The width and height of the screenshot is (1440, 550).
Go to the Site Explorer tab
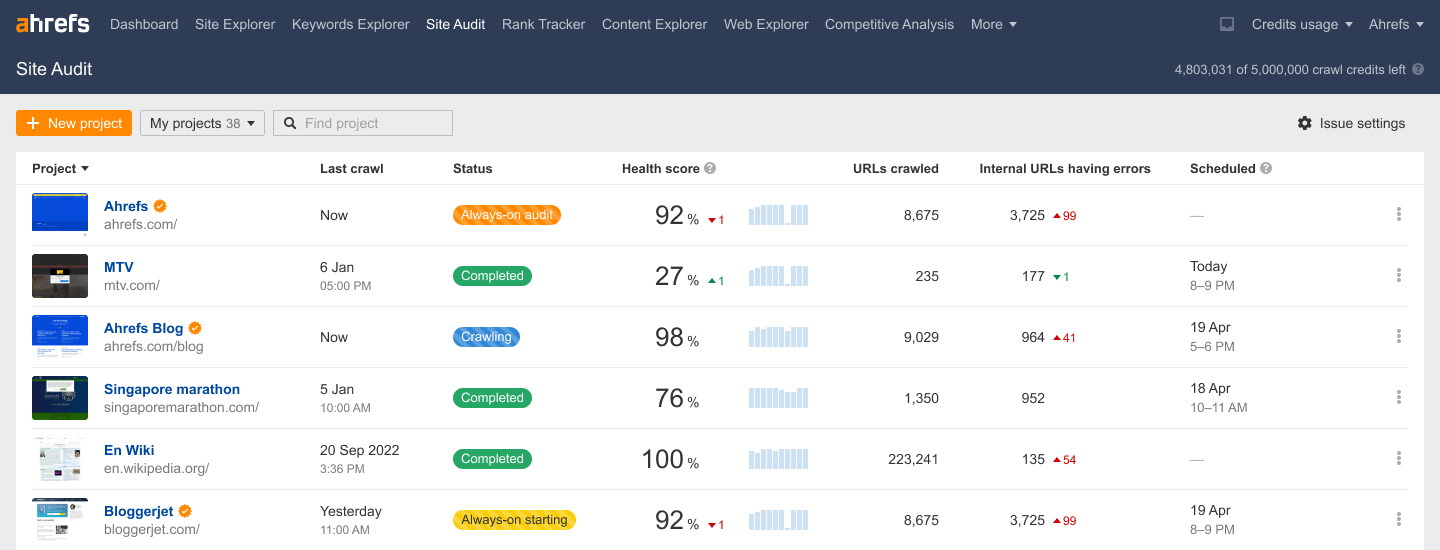(235, 24)
